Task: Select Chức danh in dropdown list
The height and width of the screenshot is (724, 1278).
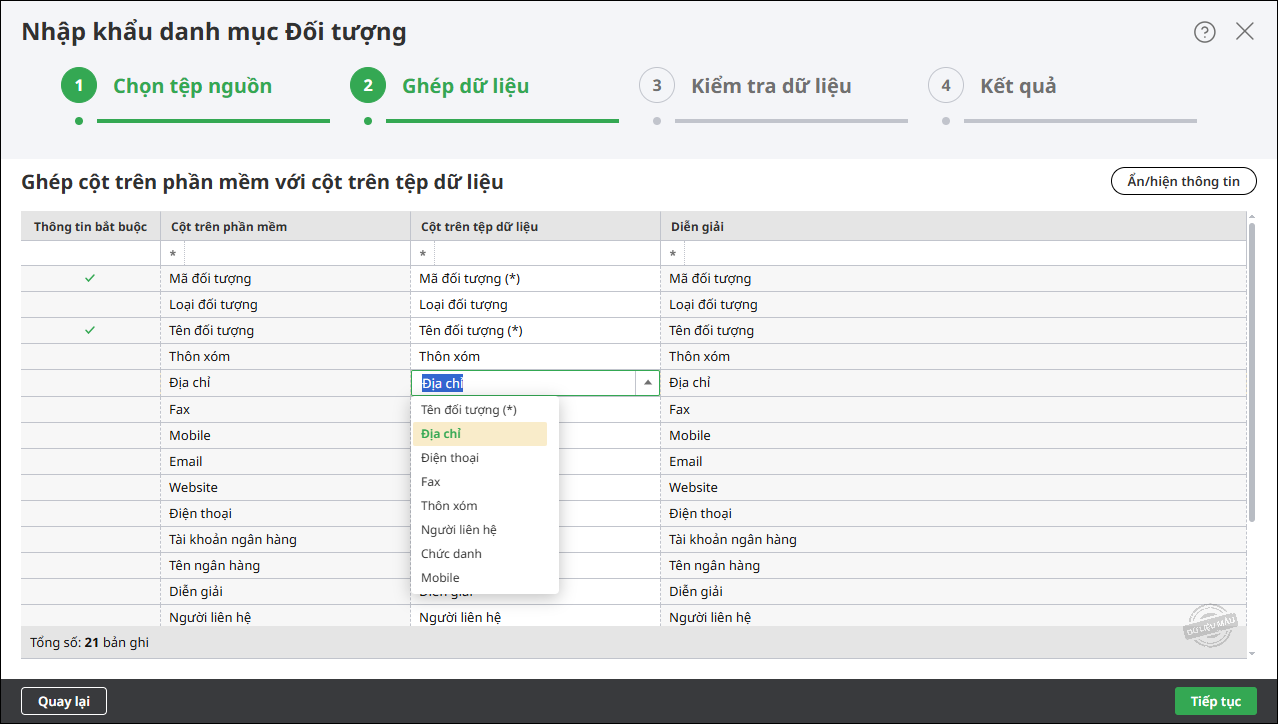Action: click(480, 554)
